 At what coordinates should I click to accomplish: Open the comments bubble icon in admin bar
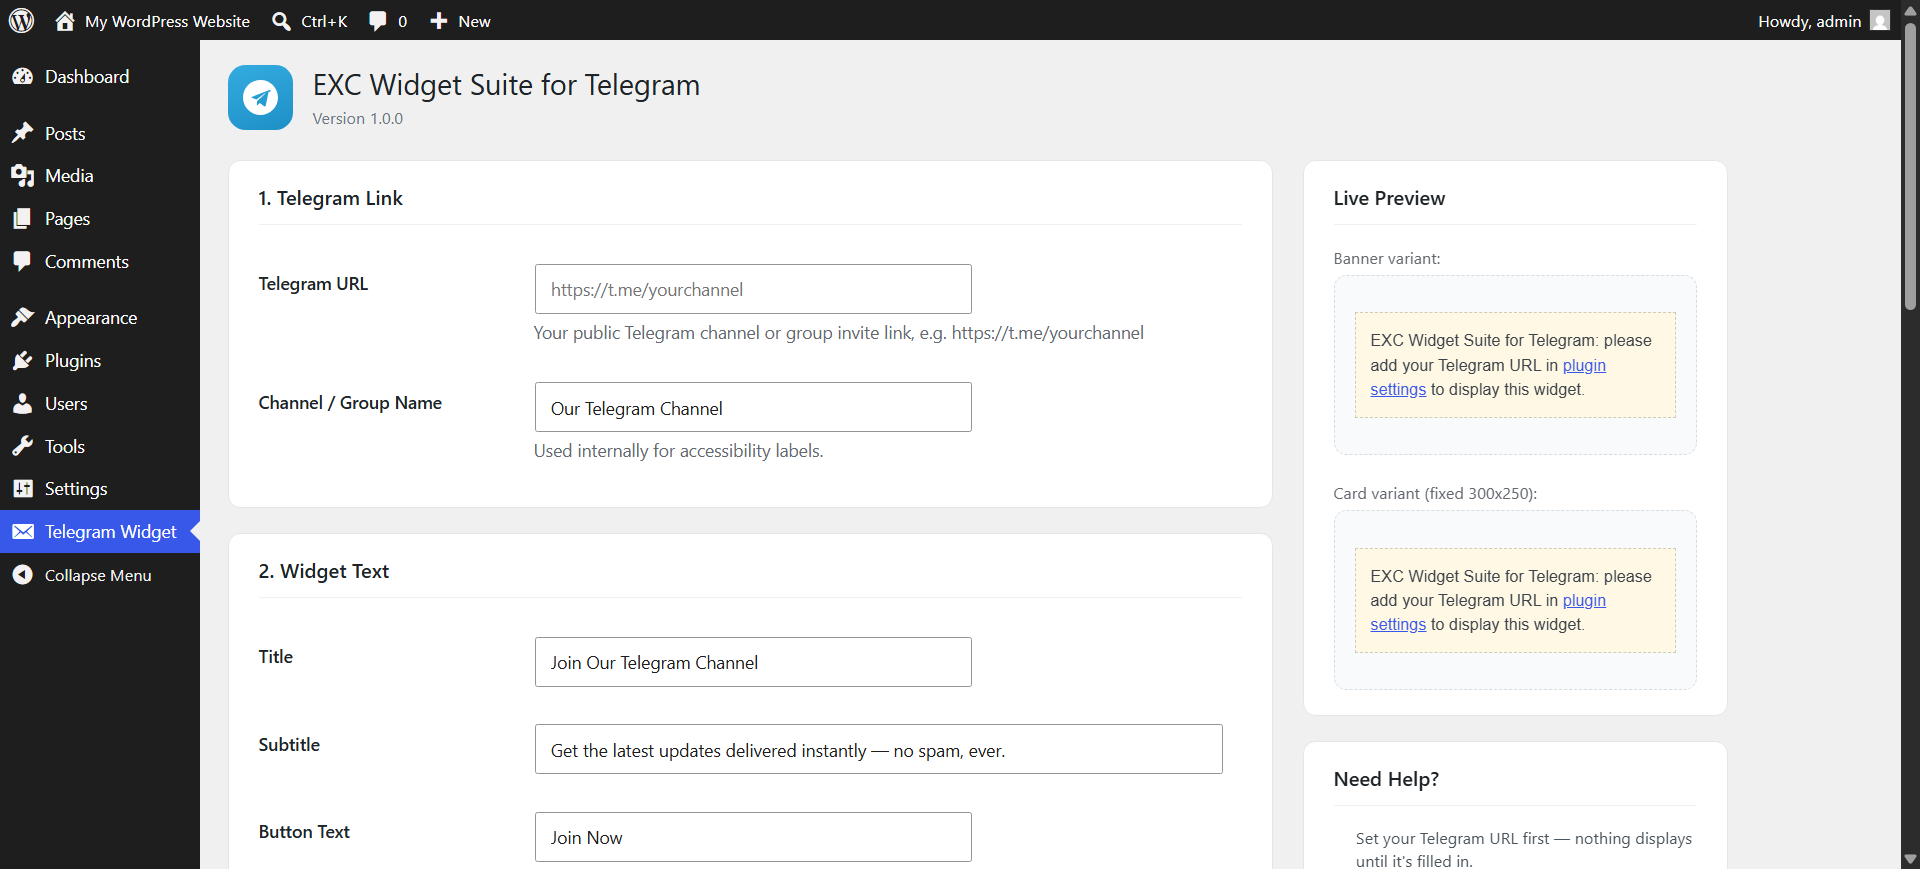[x=377, y=21]
